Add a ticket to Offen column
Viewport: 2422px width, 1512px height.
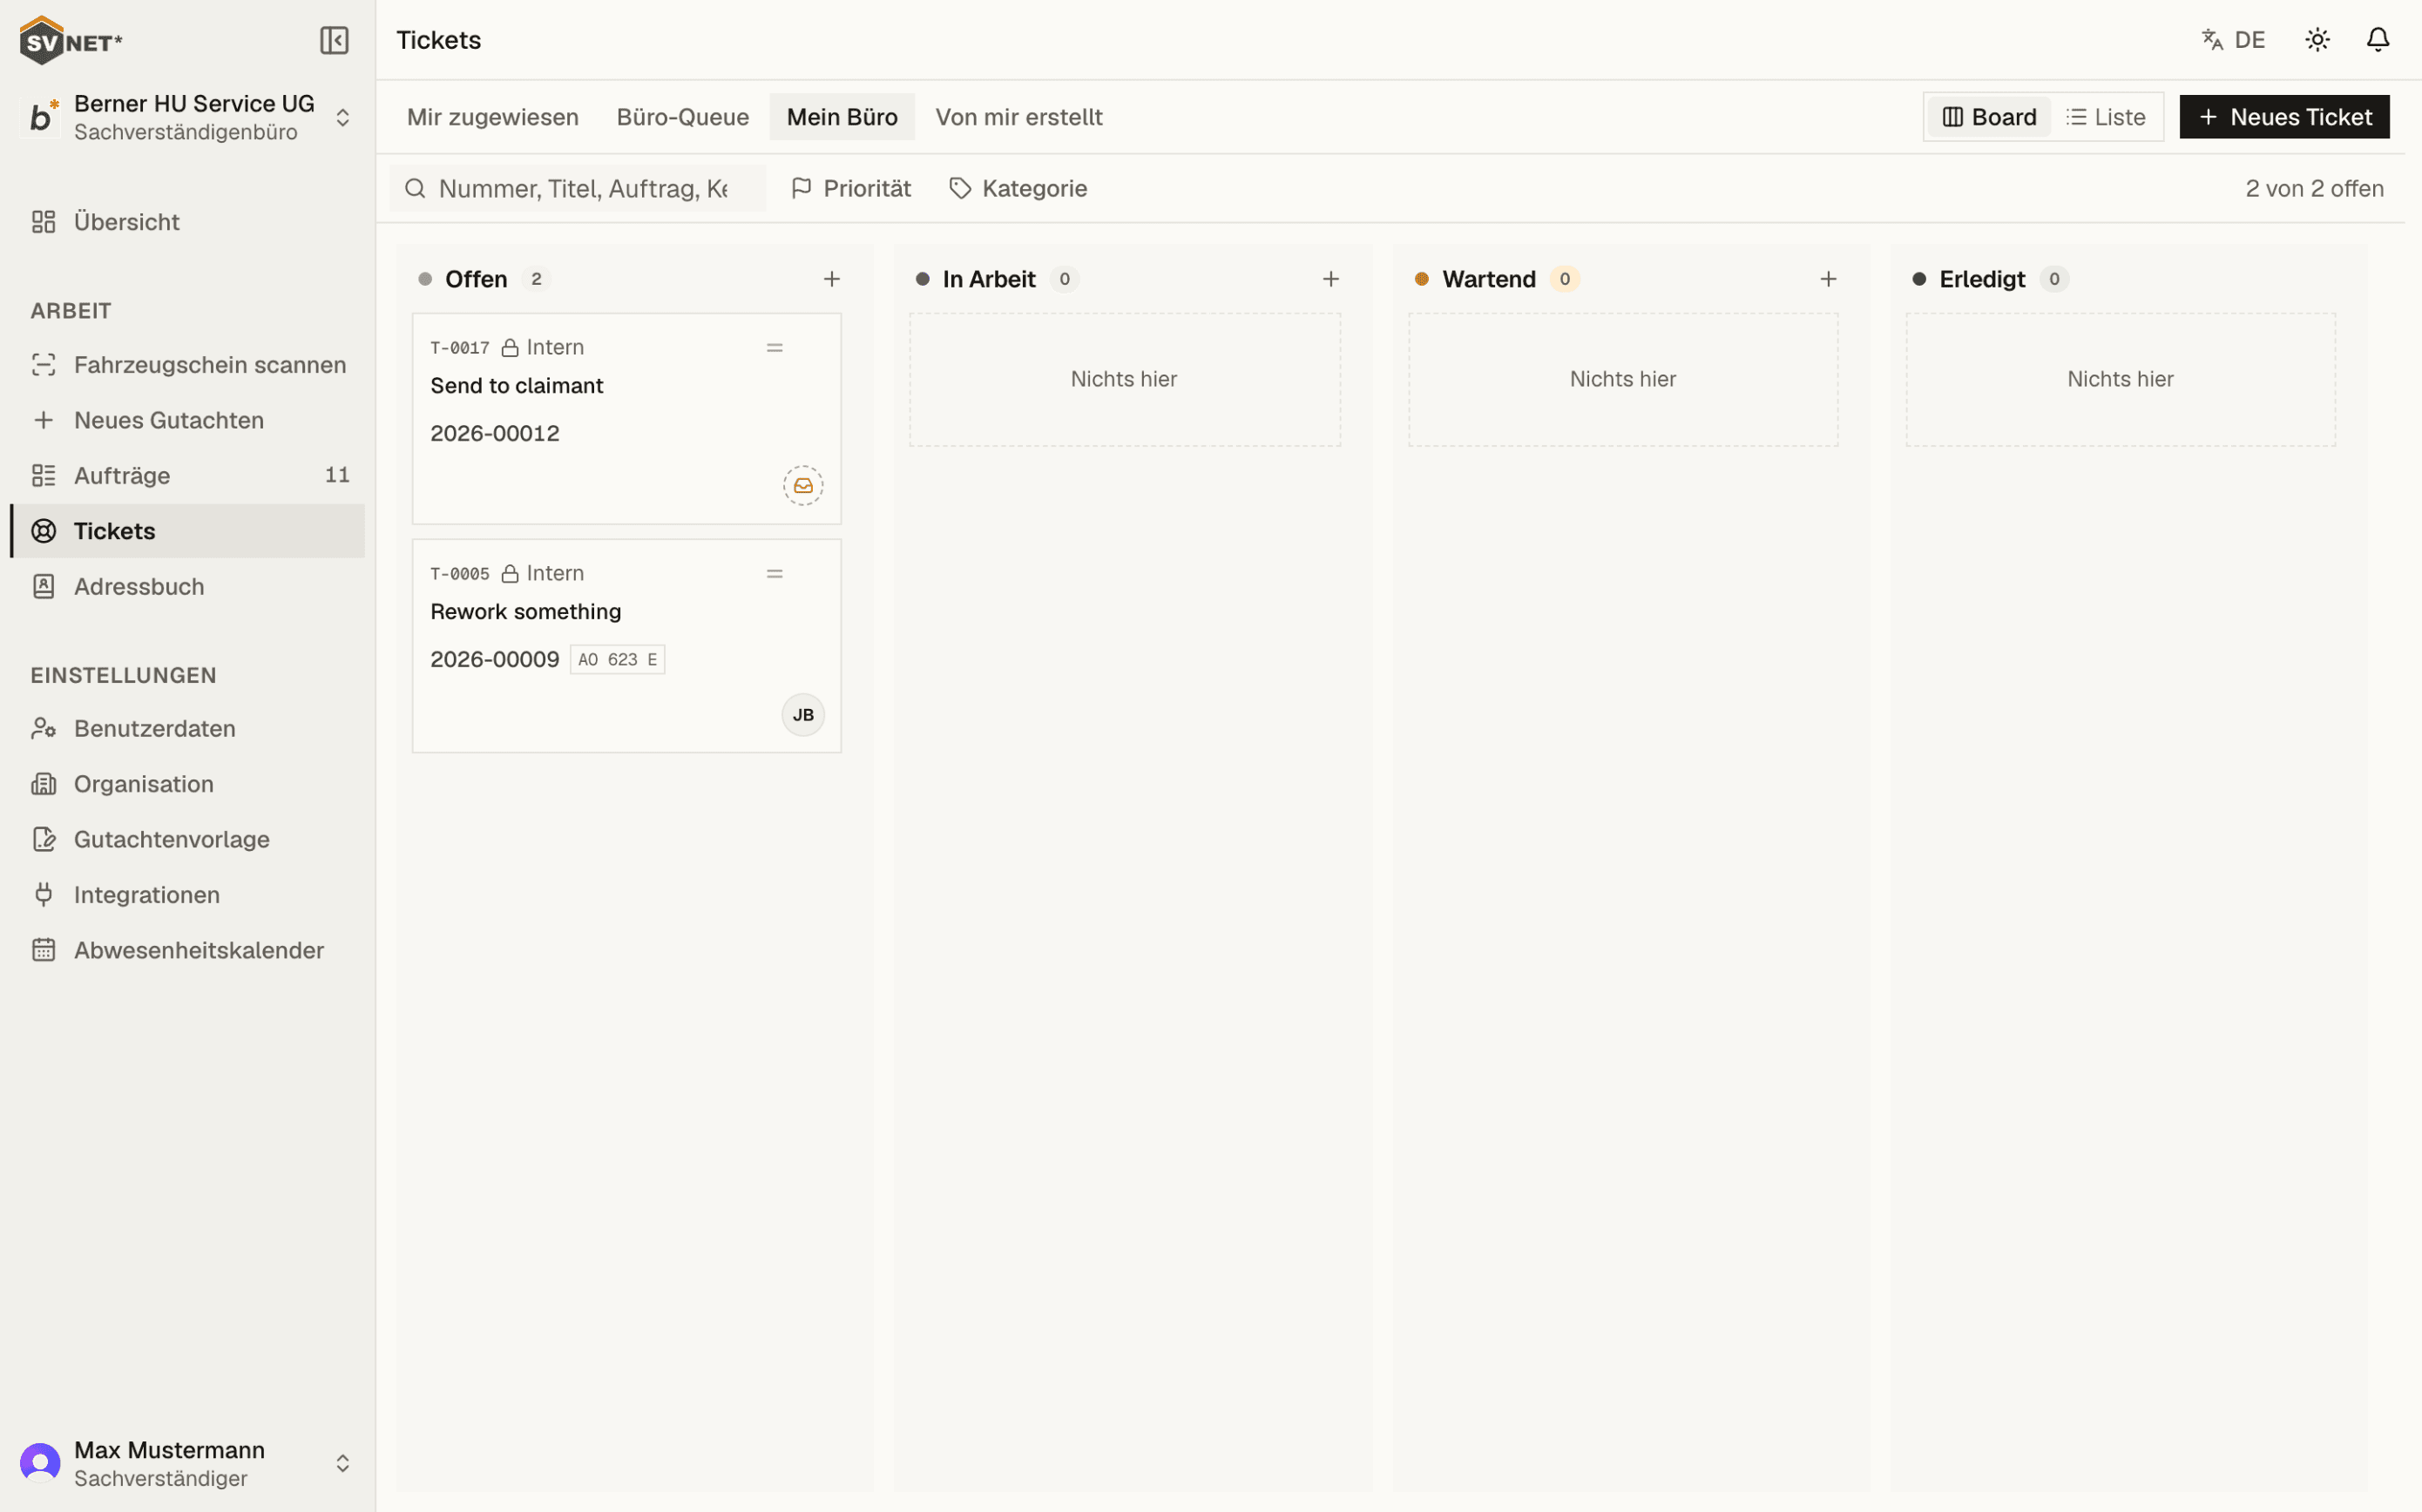click(831, 279)
